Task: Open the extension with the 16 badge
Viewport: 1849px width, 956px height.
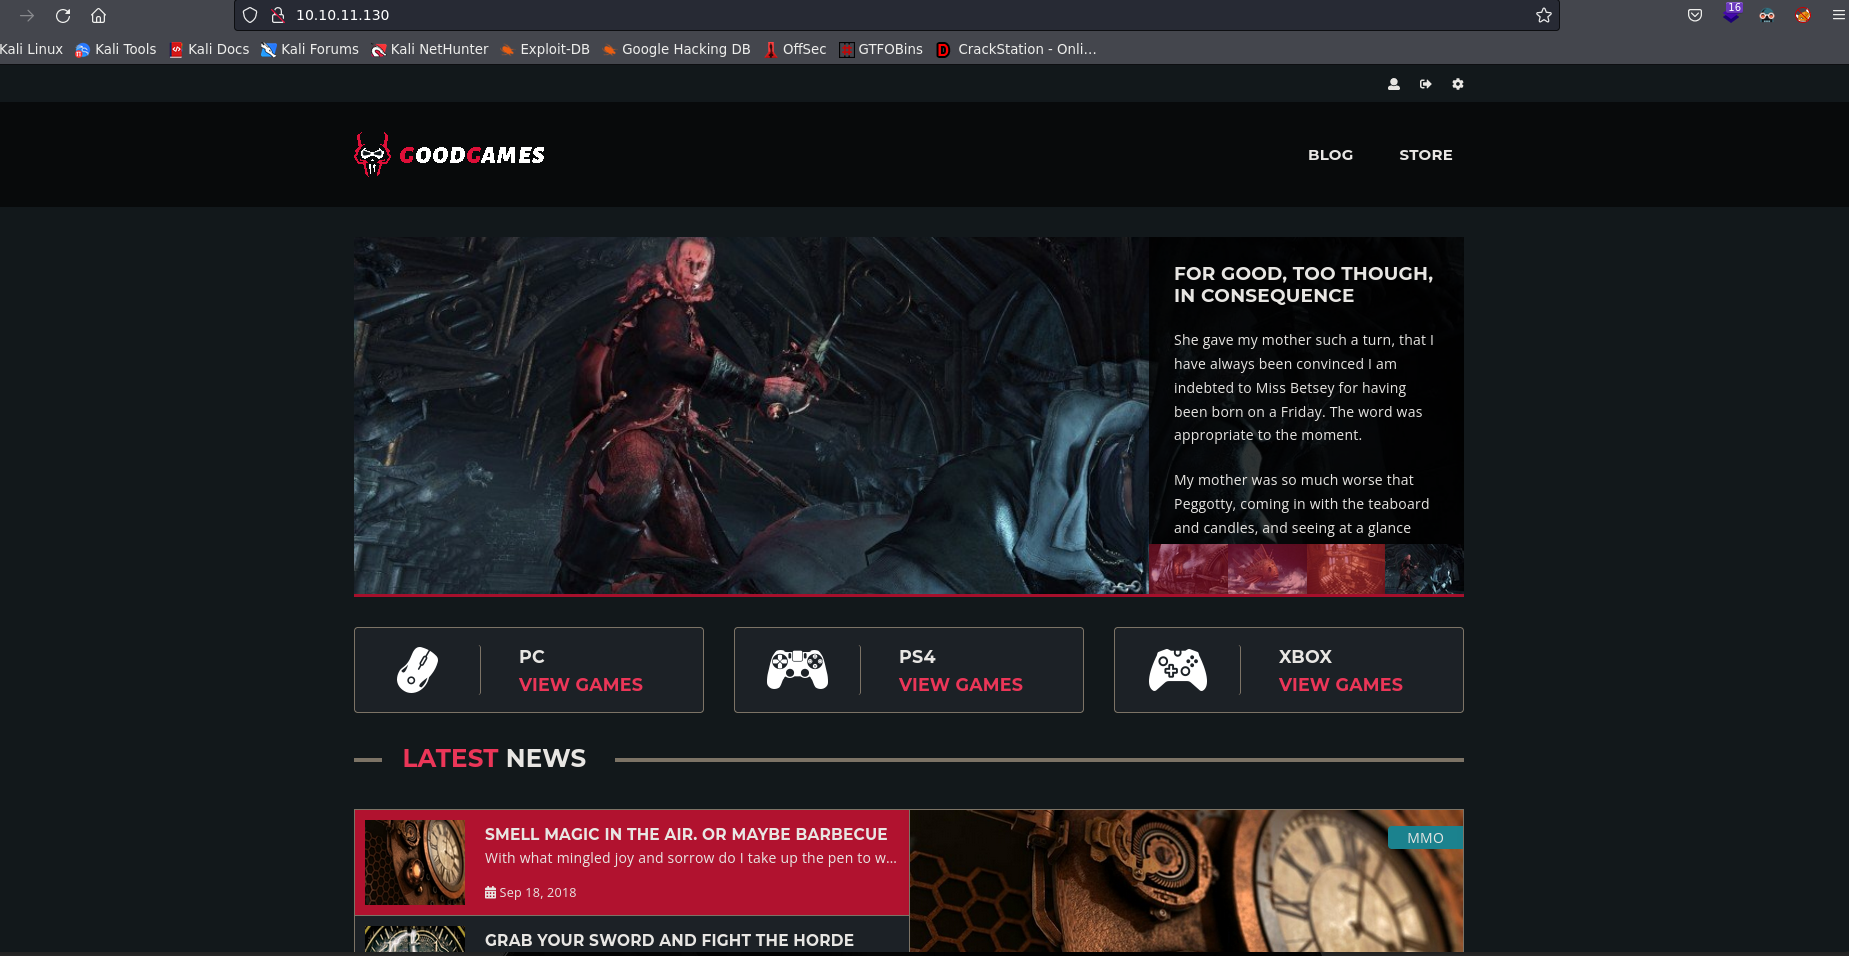Action: click(1732, 13)
